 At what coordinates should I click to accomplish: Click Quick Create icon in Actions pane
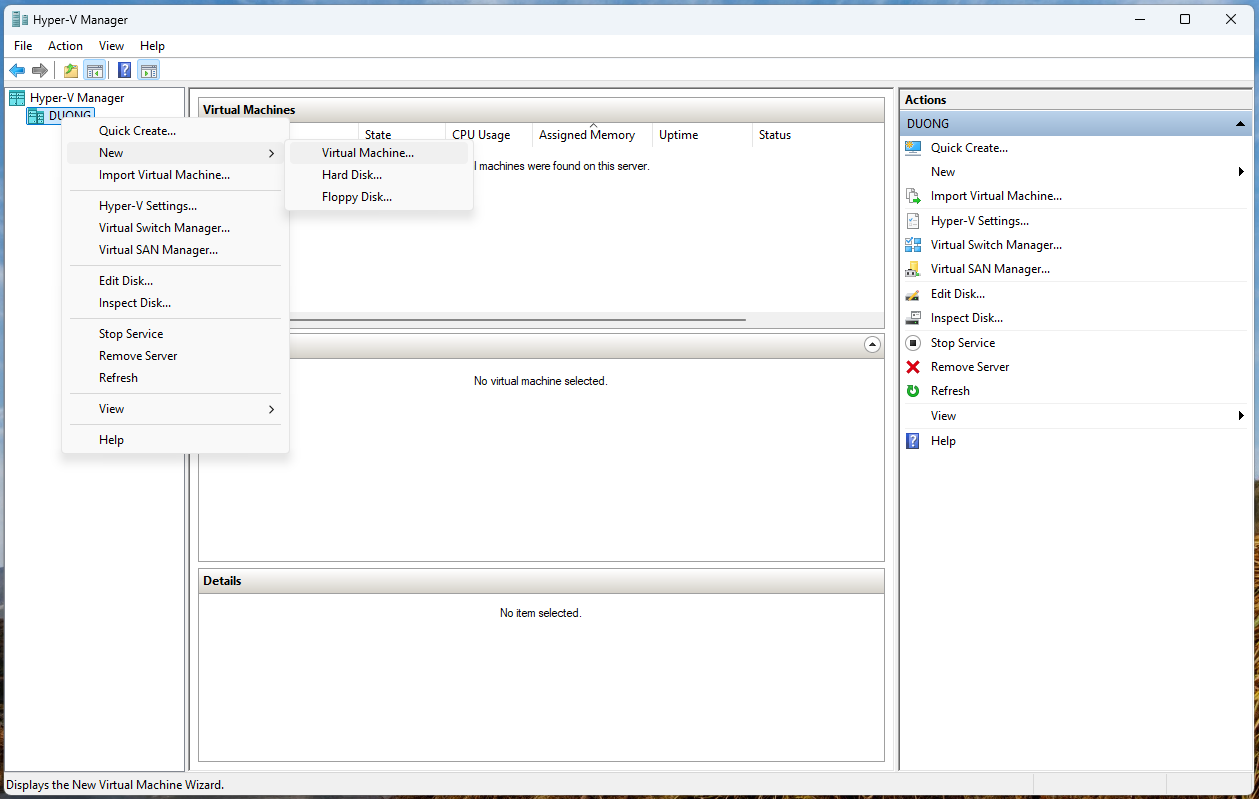[913, 148]
